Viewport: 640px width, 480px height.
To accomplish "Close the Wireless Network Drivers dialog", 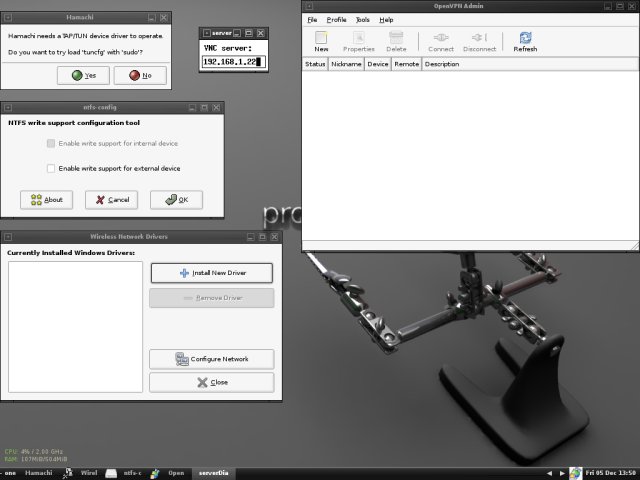I will click(x=212, y=382).
